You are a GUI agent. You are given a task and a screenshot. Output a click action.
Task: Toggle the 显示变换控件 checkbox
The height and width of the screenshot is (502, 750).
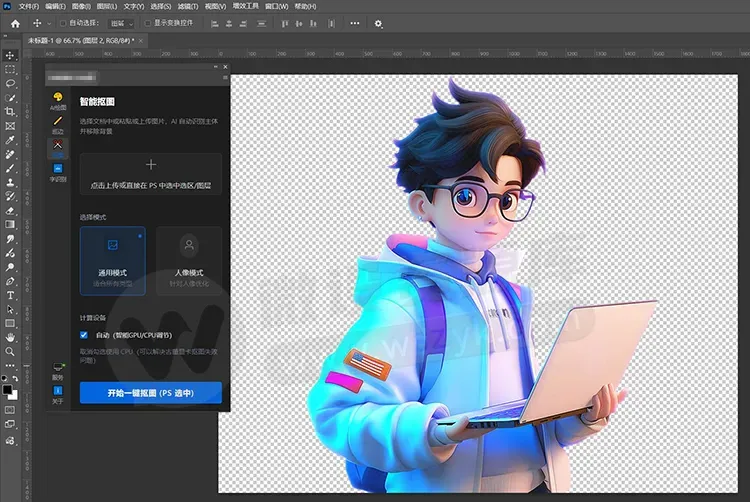pos(148,23)
